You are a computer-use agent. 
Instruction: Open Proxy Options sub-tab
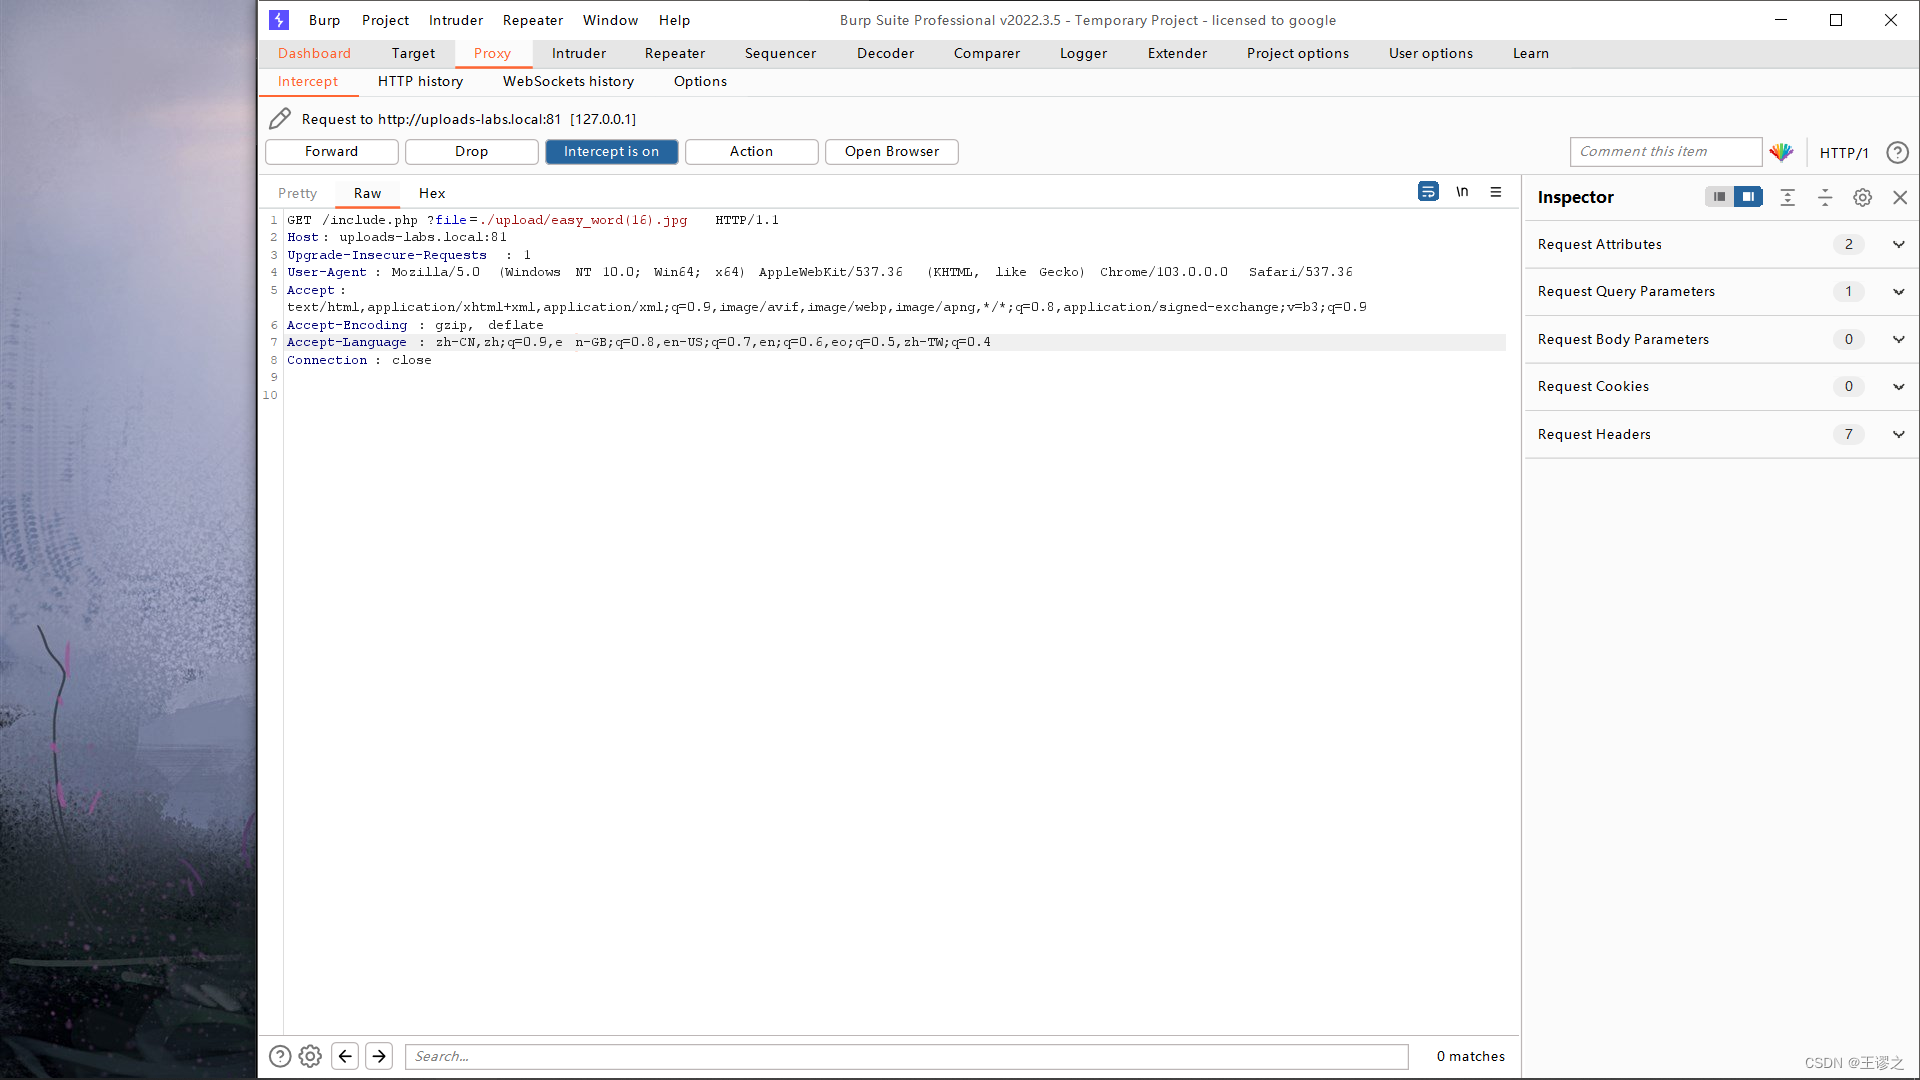700,82
